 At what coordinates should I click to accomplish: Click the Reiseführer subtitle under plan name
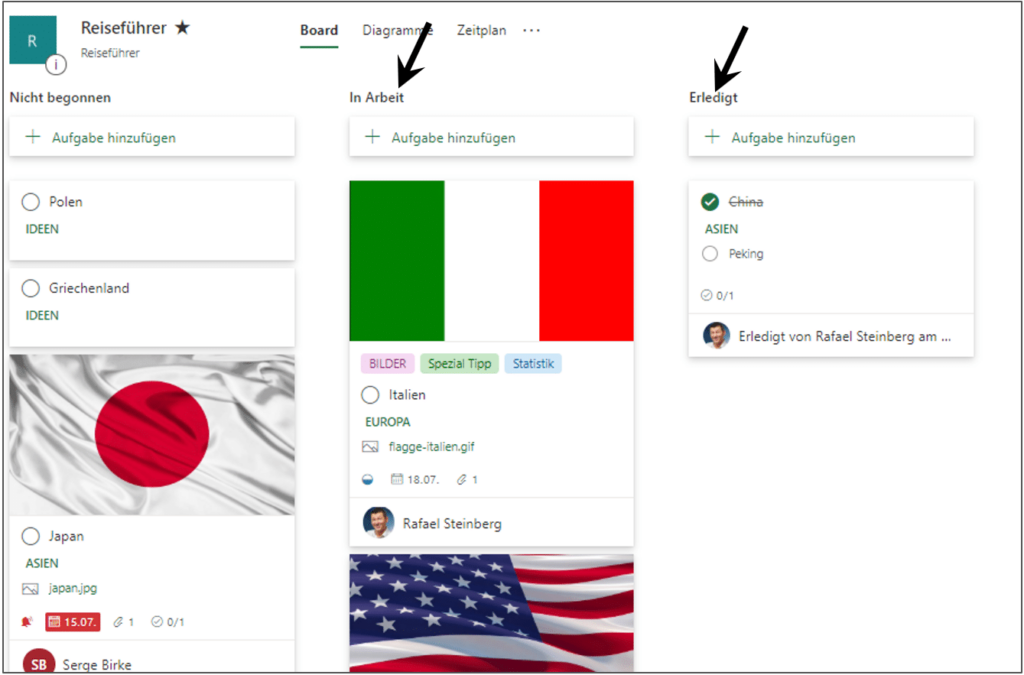[x=110, y=54]
